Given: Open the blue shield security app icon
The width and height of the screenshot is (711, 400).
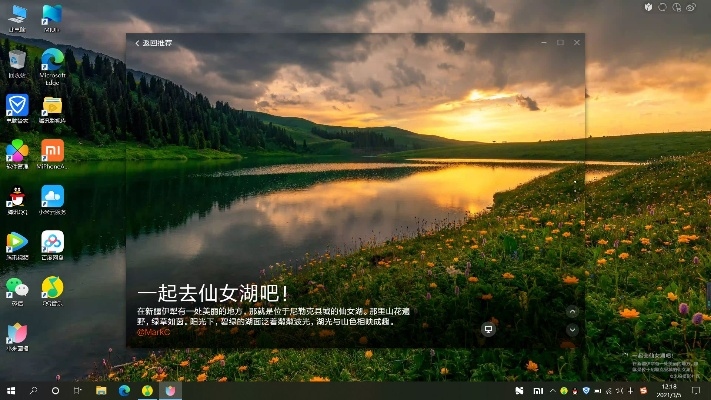Looking at the screenshot, I should coord(17,104).
